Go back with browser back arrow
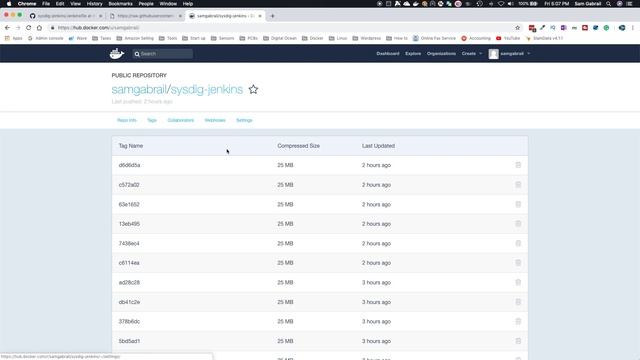The image size is (640, 360). tap(7, 28)
